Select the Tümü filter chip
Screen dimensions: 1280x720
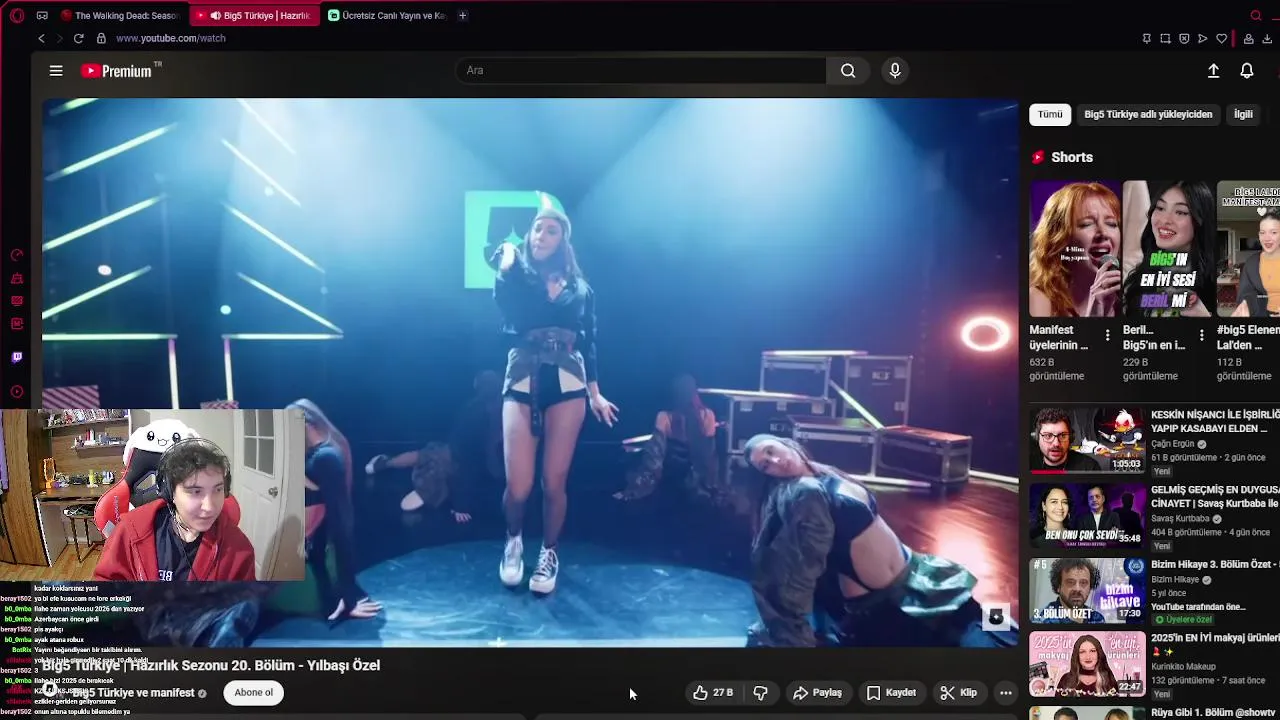[1050, 114]
